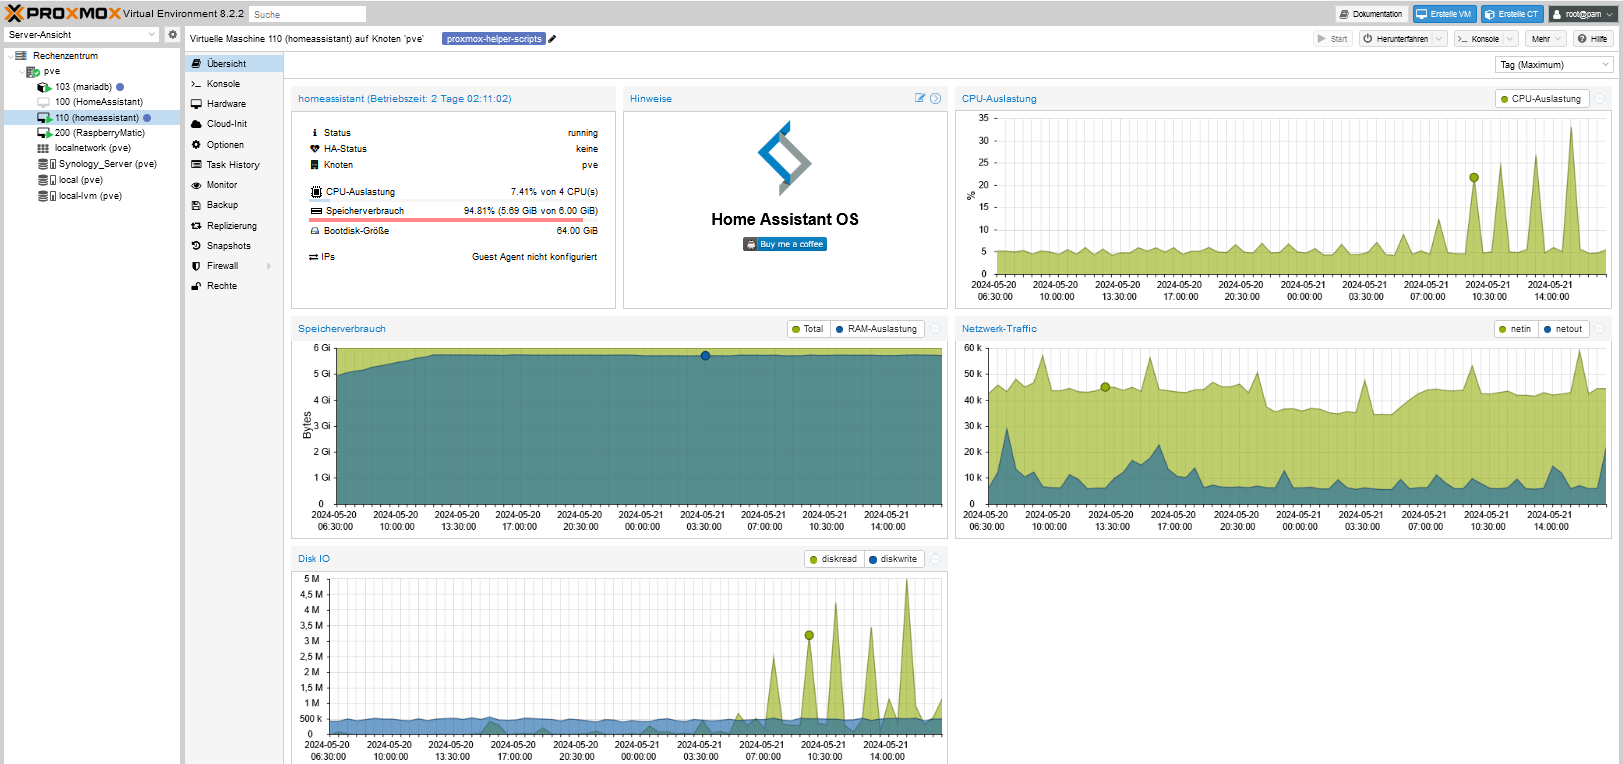The width and height of the screenshot is (1623, 764).
Task: Click the Erstelle CT button
Action: [x=1511, y=14]
